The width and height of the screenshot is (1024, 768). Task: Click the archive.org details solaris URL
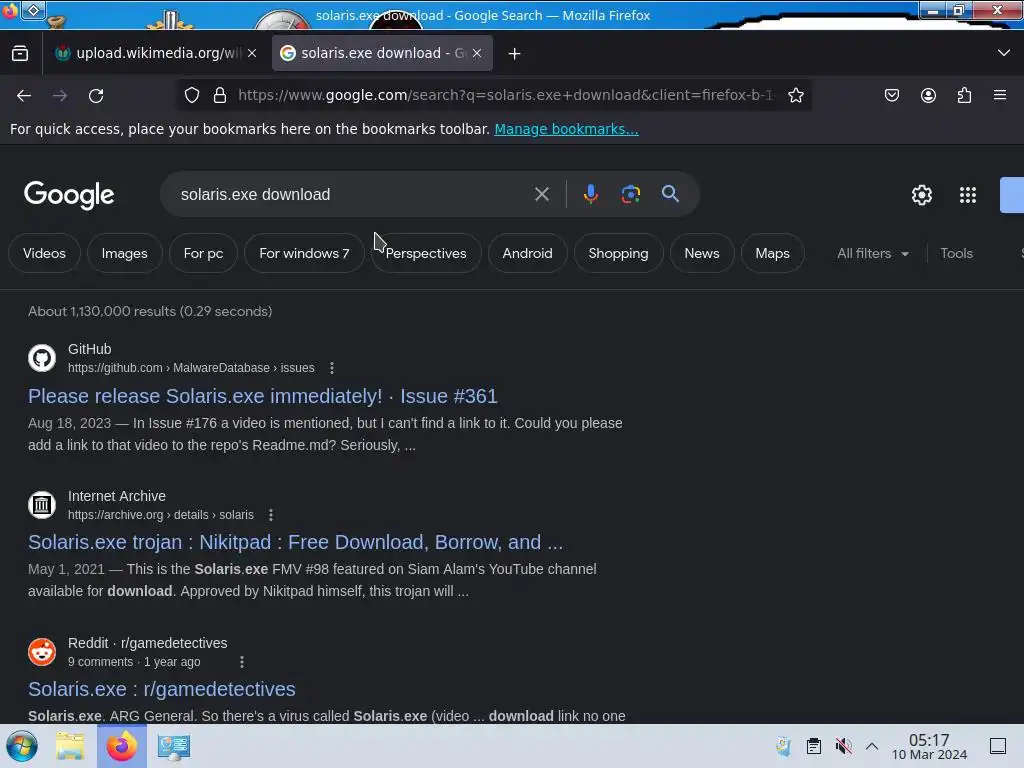click(161, 515)
